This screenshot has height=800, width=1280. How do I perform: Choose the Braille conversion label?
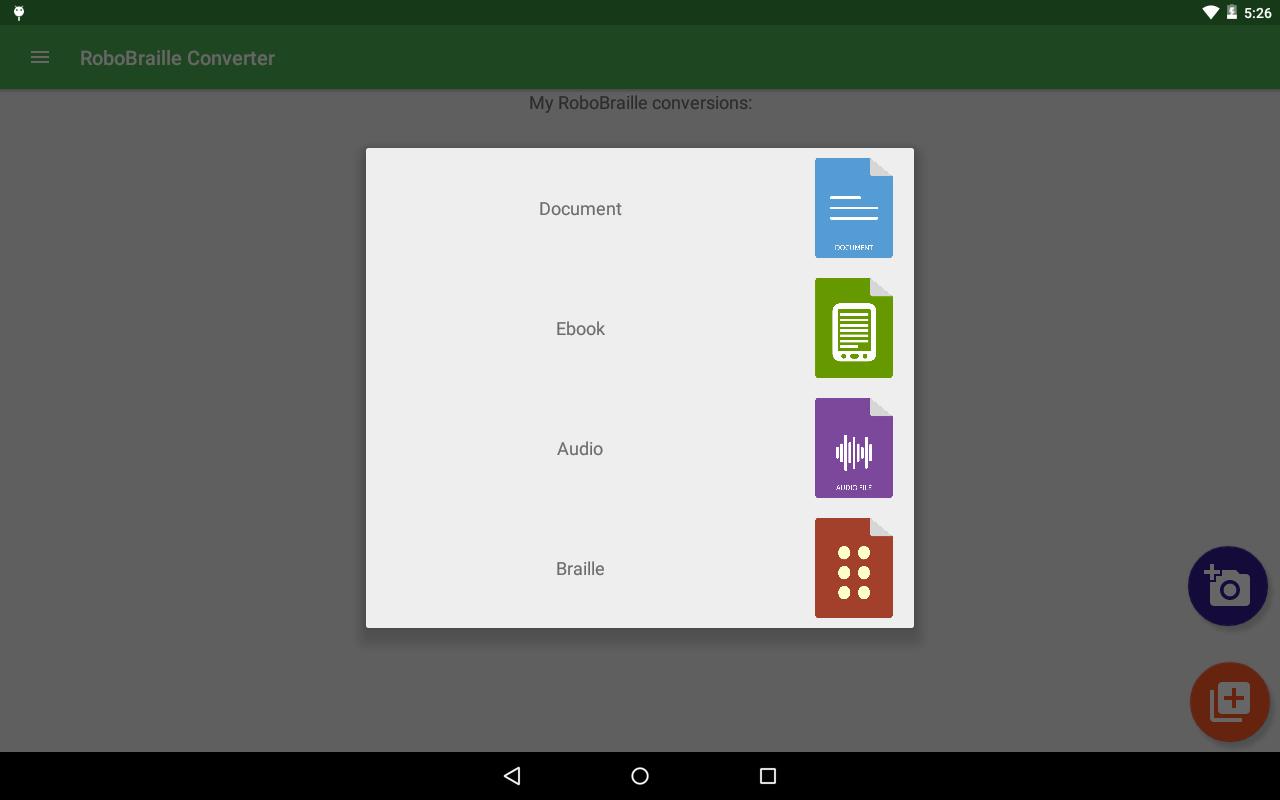point(580,568)
